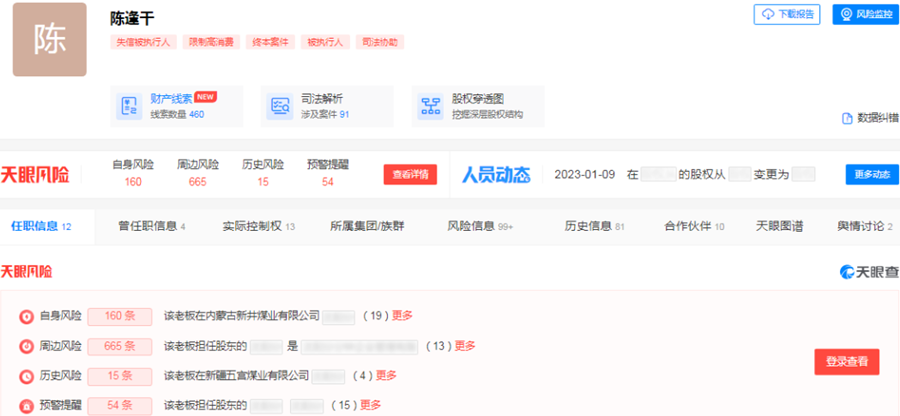The width and height of the screenshot is (900, 416).
Task: Open the 合作伙伴 tab
Action: [x=694, y=227]
